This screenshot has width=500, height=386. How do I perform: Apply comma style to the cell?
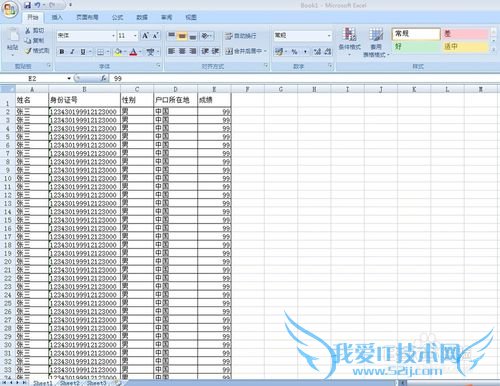coord(305,51)
